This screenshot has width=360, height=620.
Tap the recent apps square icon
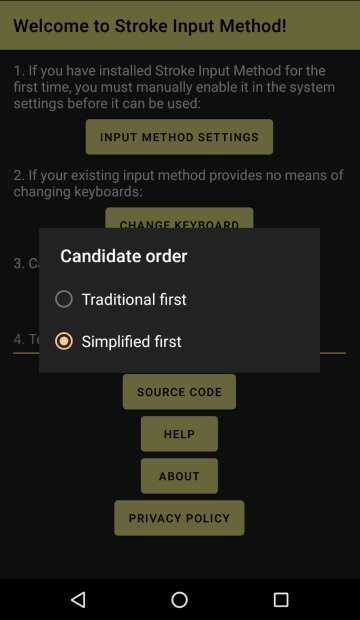click(x=281, y=600)
